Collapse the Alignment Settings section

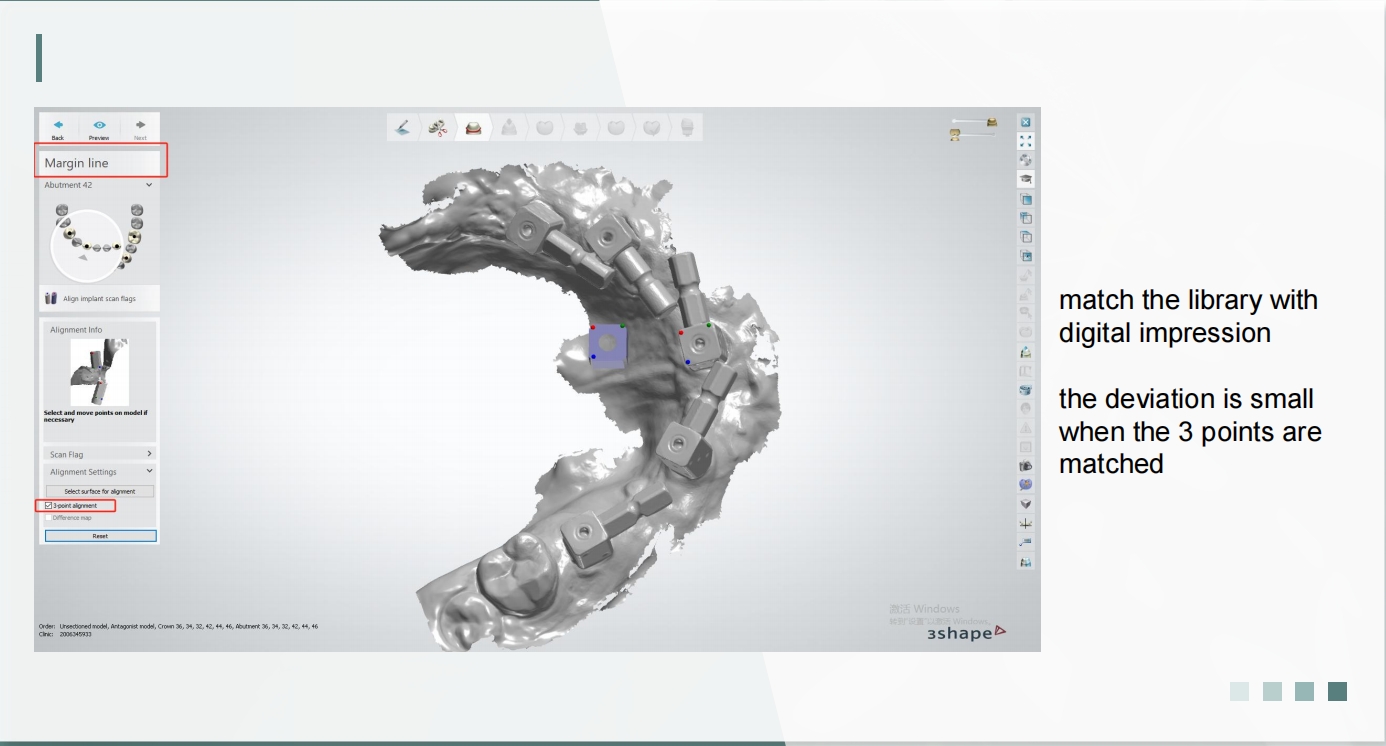pos(149,472)
